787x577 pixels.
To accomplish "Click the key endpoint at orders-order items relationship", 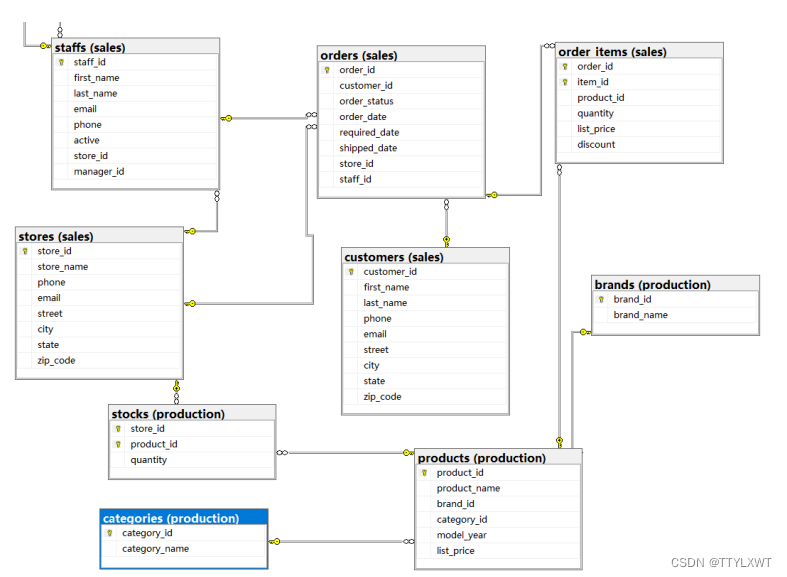I will 492,195.
